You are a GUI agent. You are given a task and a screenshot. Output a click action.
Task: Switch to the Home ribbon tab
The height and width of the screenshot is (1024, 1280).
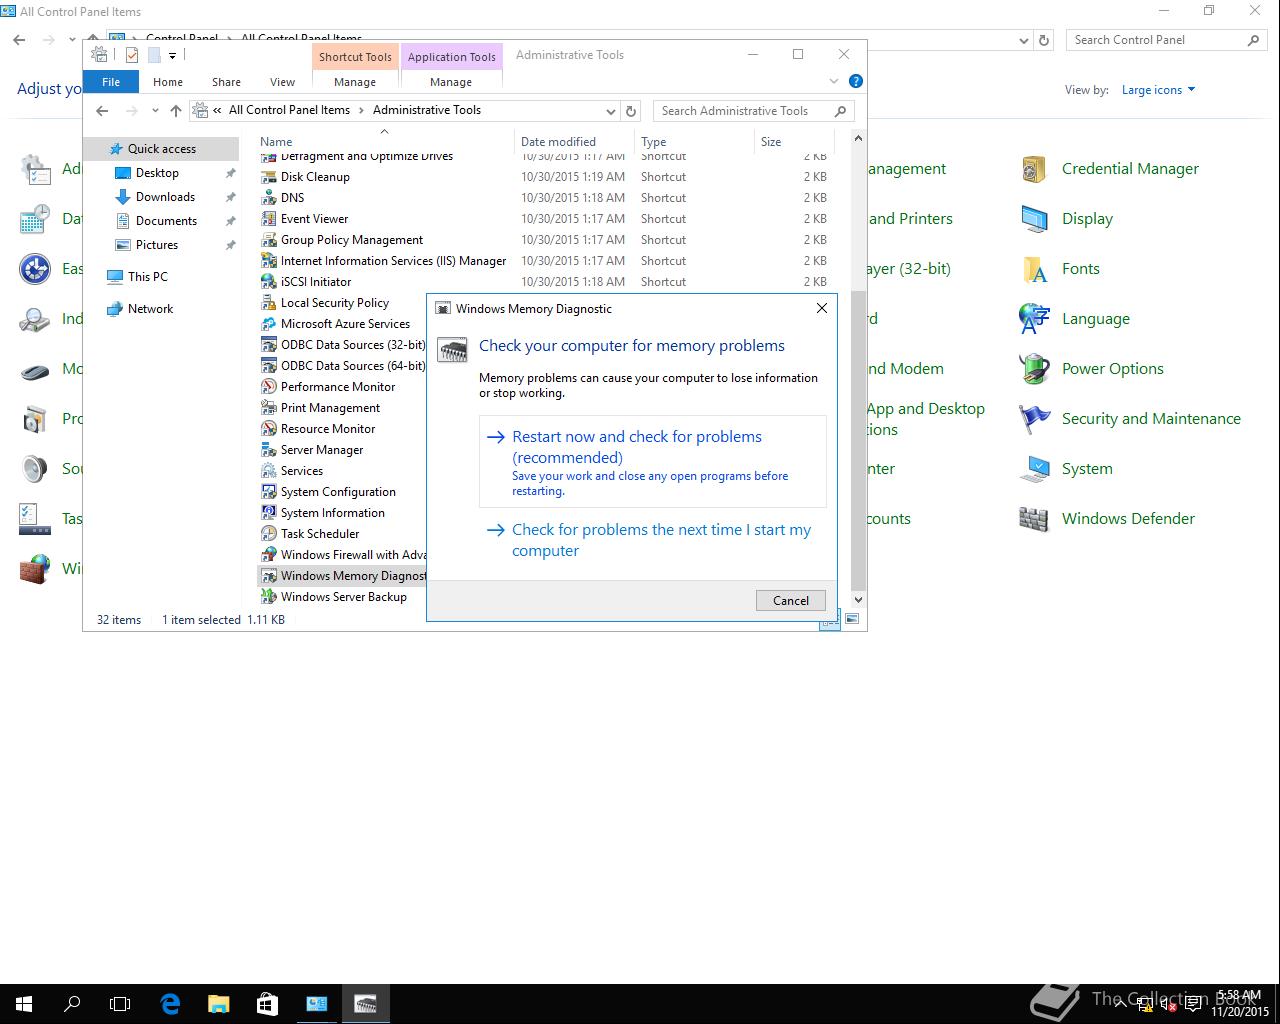point(167,82)
